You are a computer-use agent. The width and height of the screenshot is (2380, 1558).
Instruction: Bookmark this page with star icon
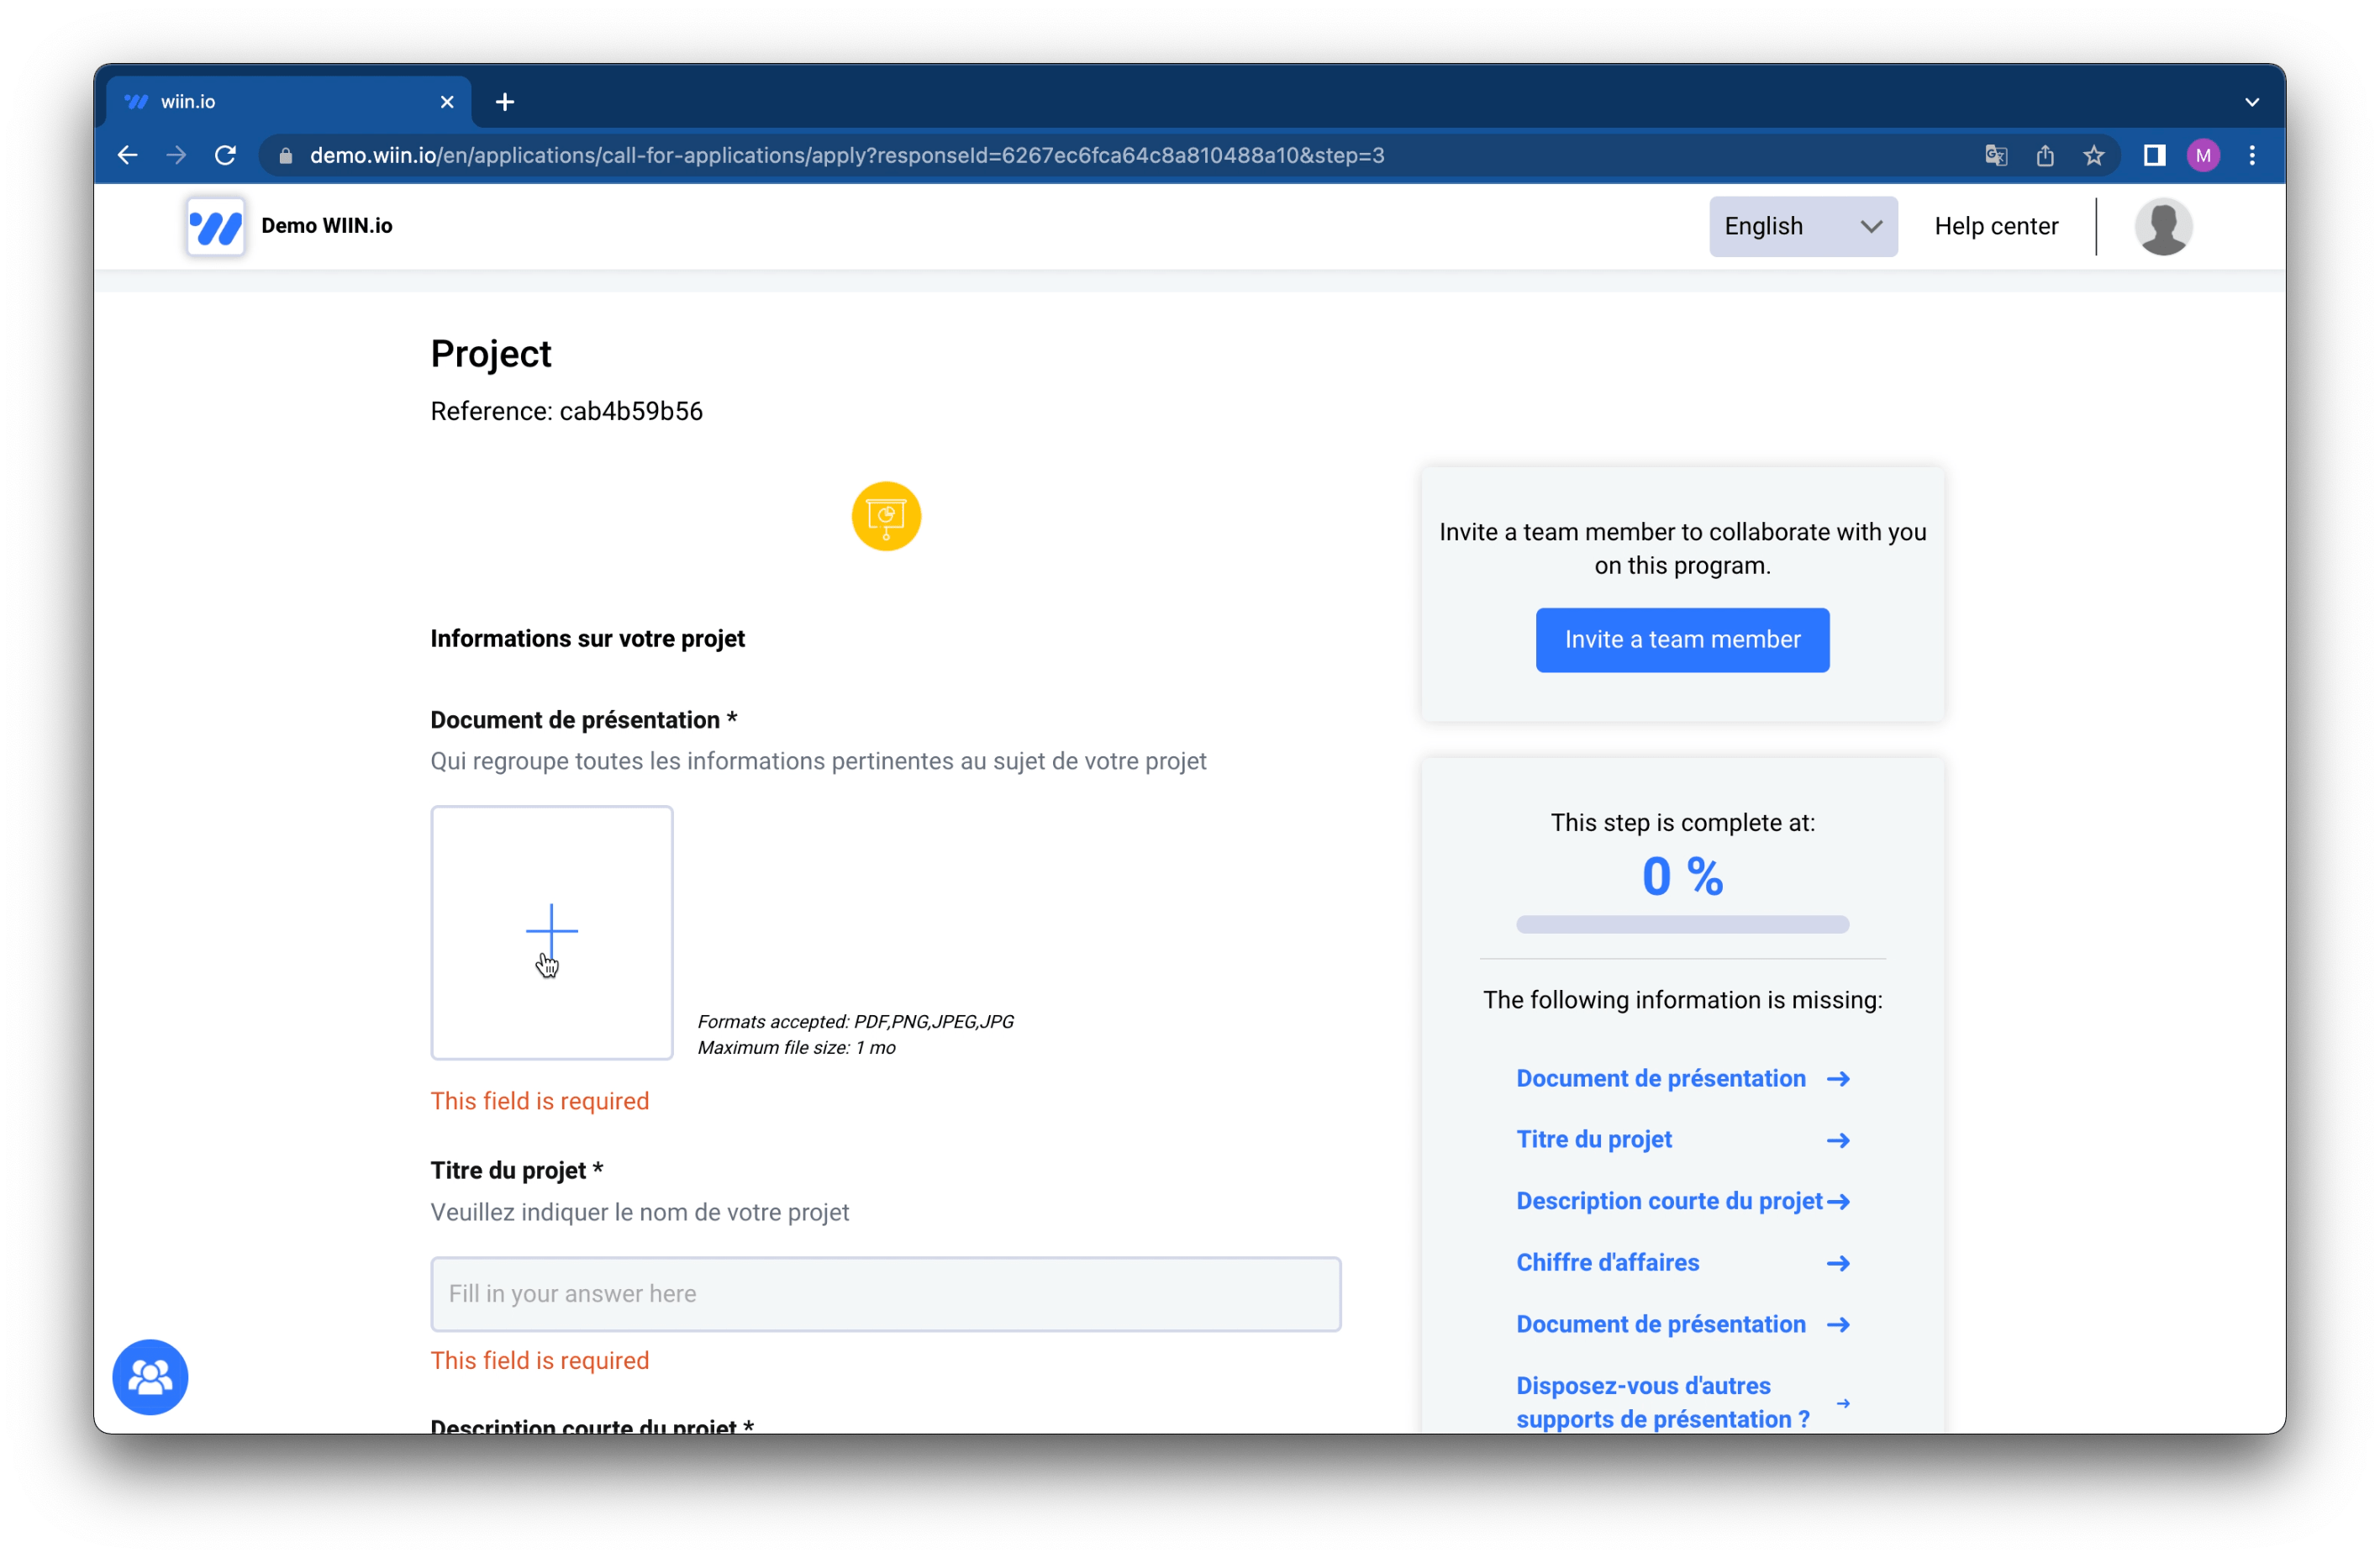click(2094, 155)
